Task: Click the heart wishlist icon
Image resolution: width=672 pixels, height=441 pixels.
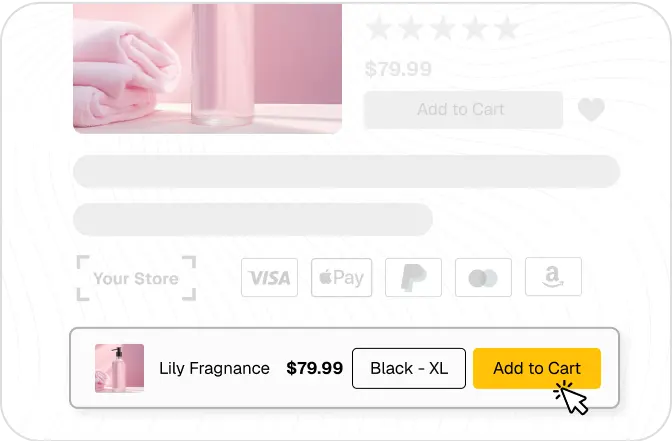Action: [591, 109]
